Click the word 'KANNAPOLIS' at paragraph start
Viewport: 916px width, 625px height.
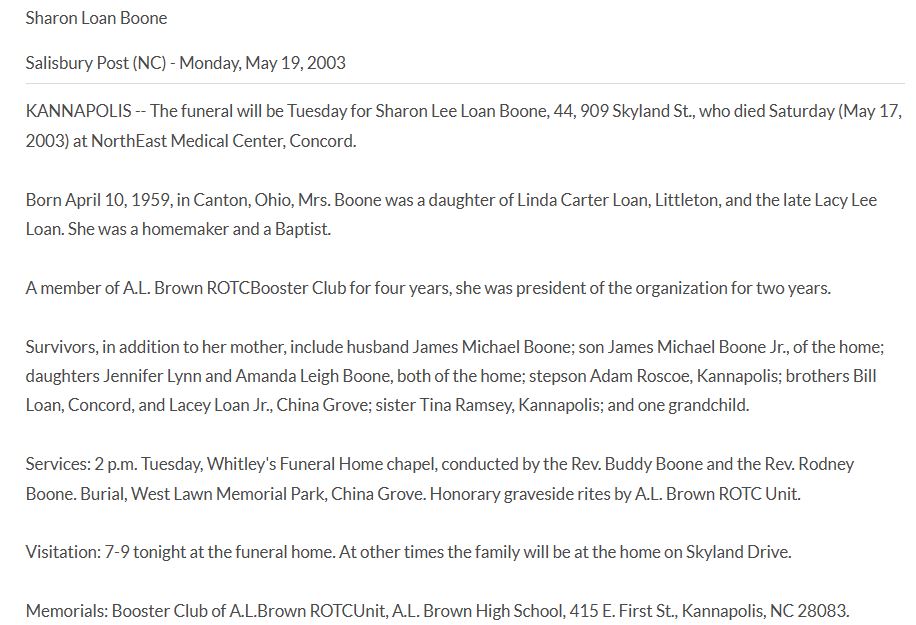(78, 111)
